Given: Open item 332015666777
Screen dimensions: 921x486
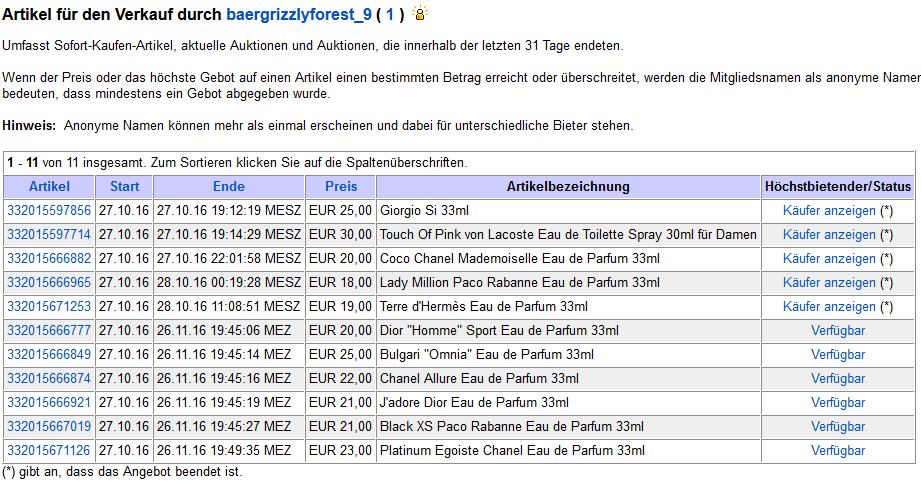Looking at the screenshot, I should tap(49, 331).
